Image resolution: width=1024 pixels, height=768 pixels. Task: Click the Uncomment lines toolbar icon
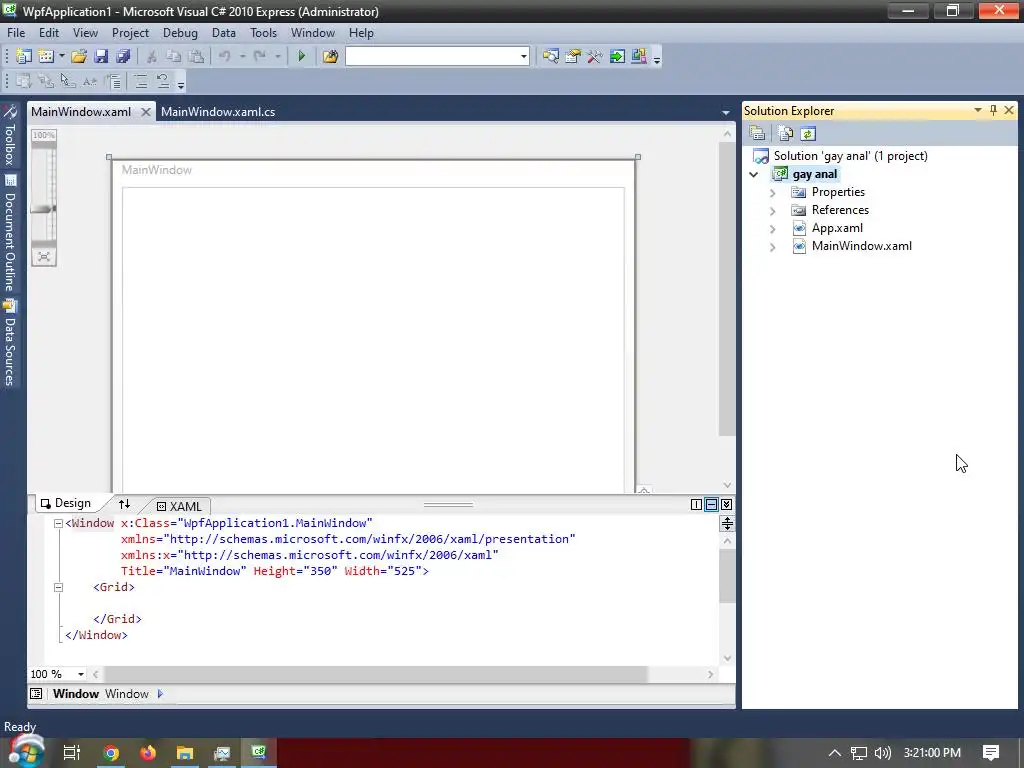tap(163, 81)
